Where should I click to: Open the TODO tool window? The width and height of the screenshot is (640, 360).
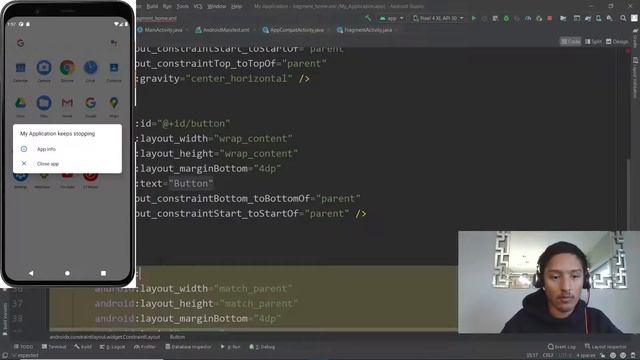[23, 347]
